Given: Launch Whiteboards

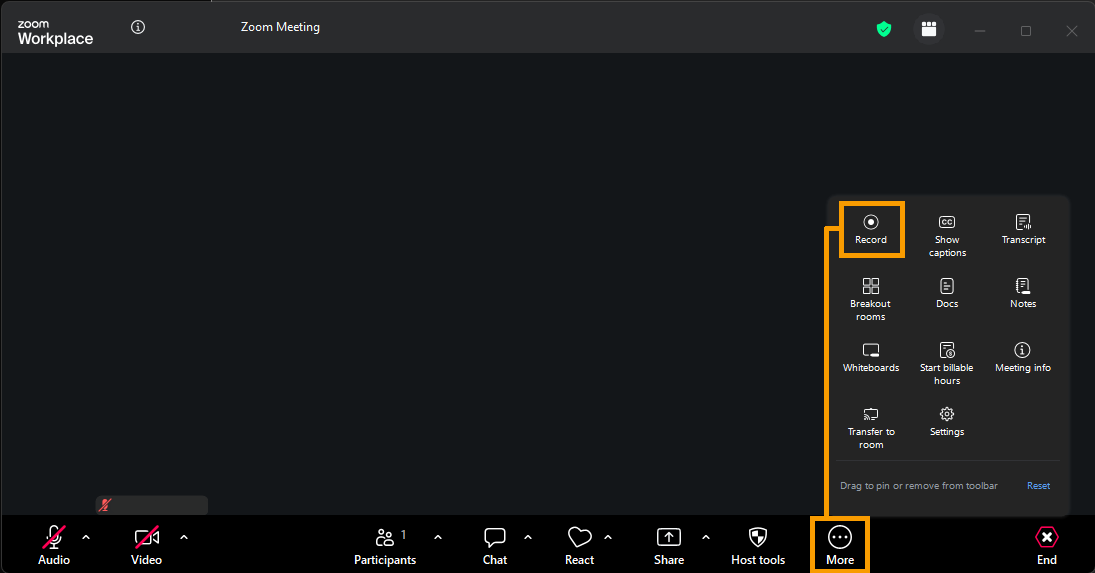Looking at the screenshot, I should (x=870, y=357).
